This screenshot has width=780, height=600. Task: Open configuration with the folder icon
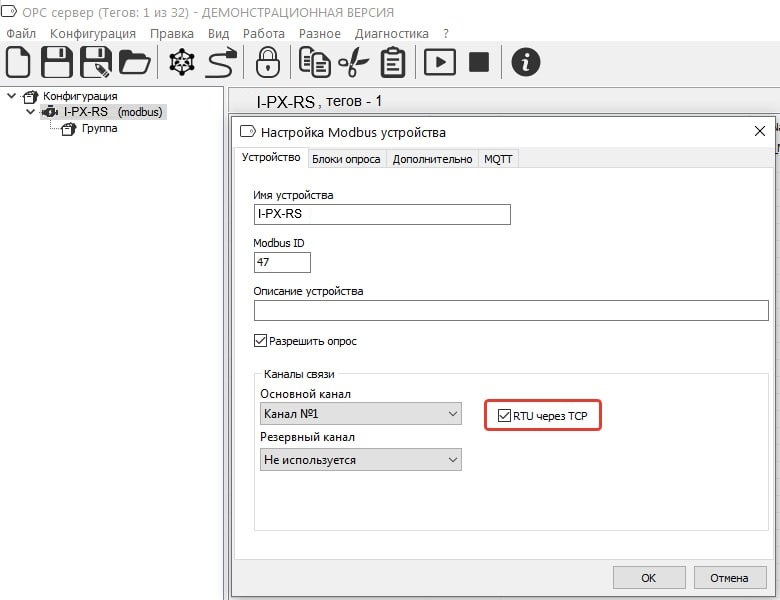point(134,62)
